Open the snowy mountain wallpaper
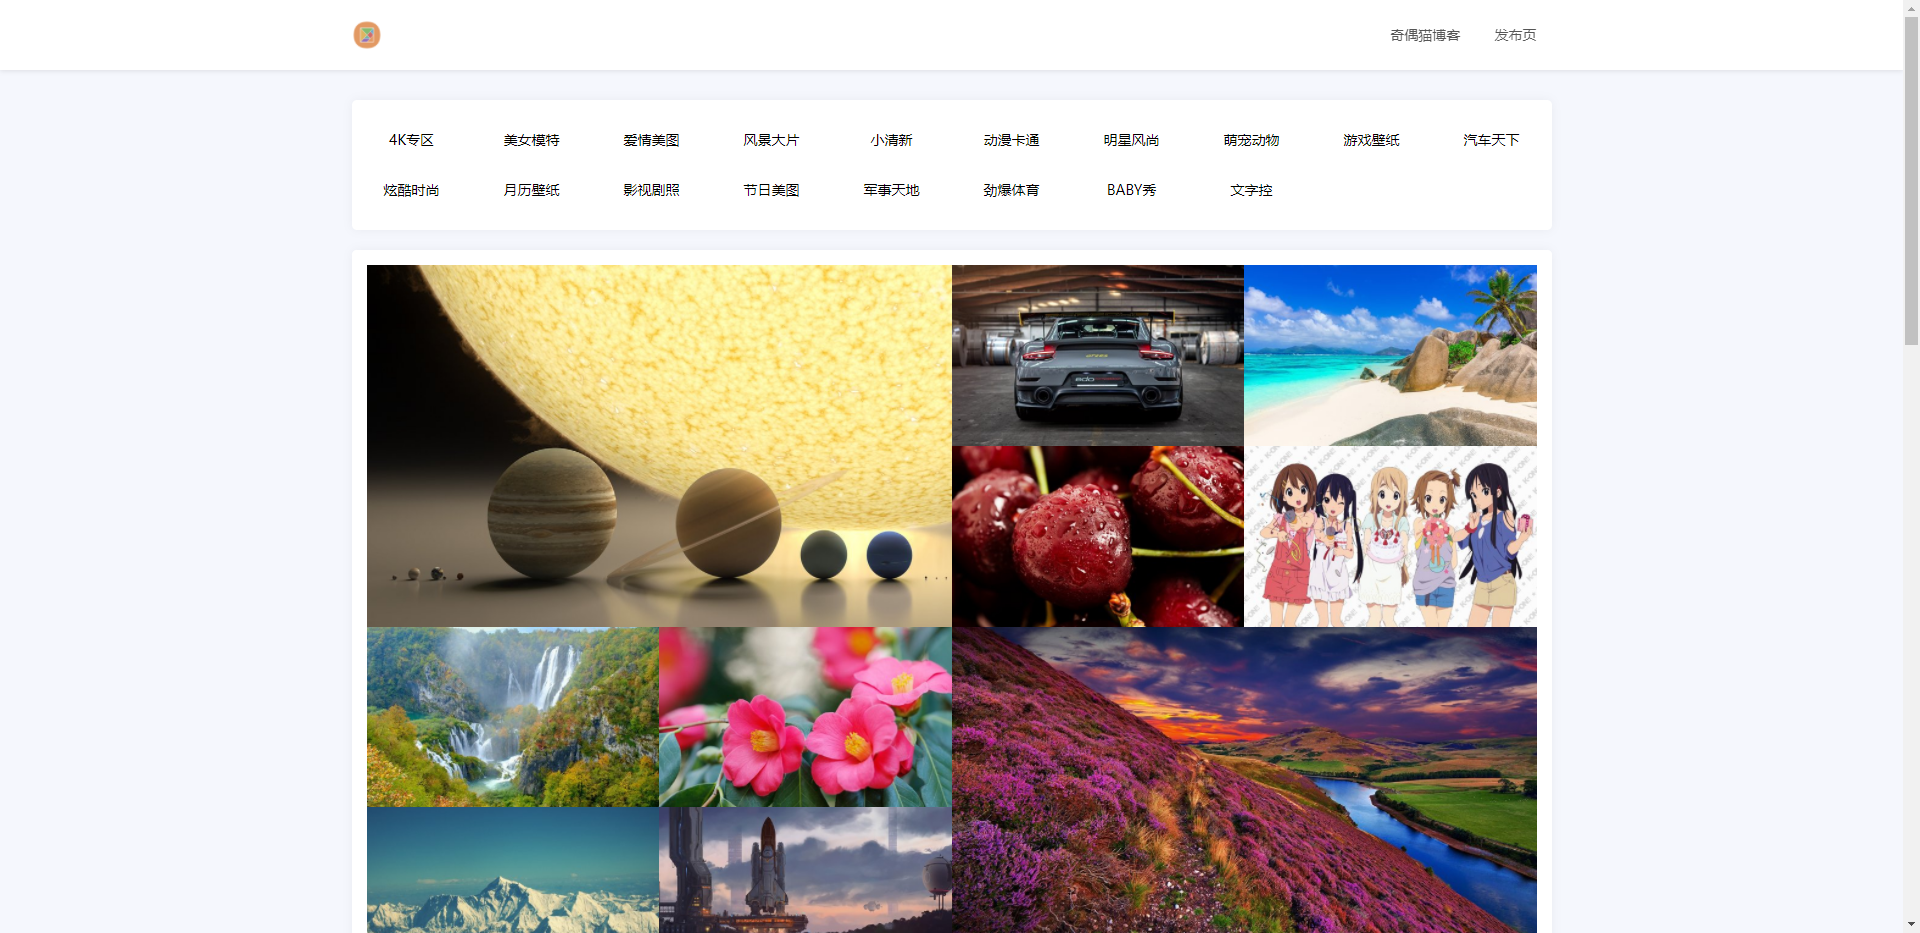This screenshot has height=933, width=1920. pyautogui.click(x=513, y=870)
